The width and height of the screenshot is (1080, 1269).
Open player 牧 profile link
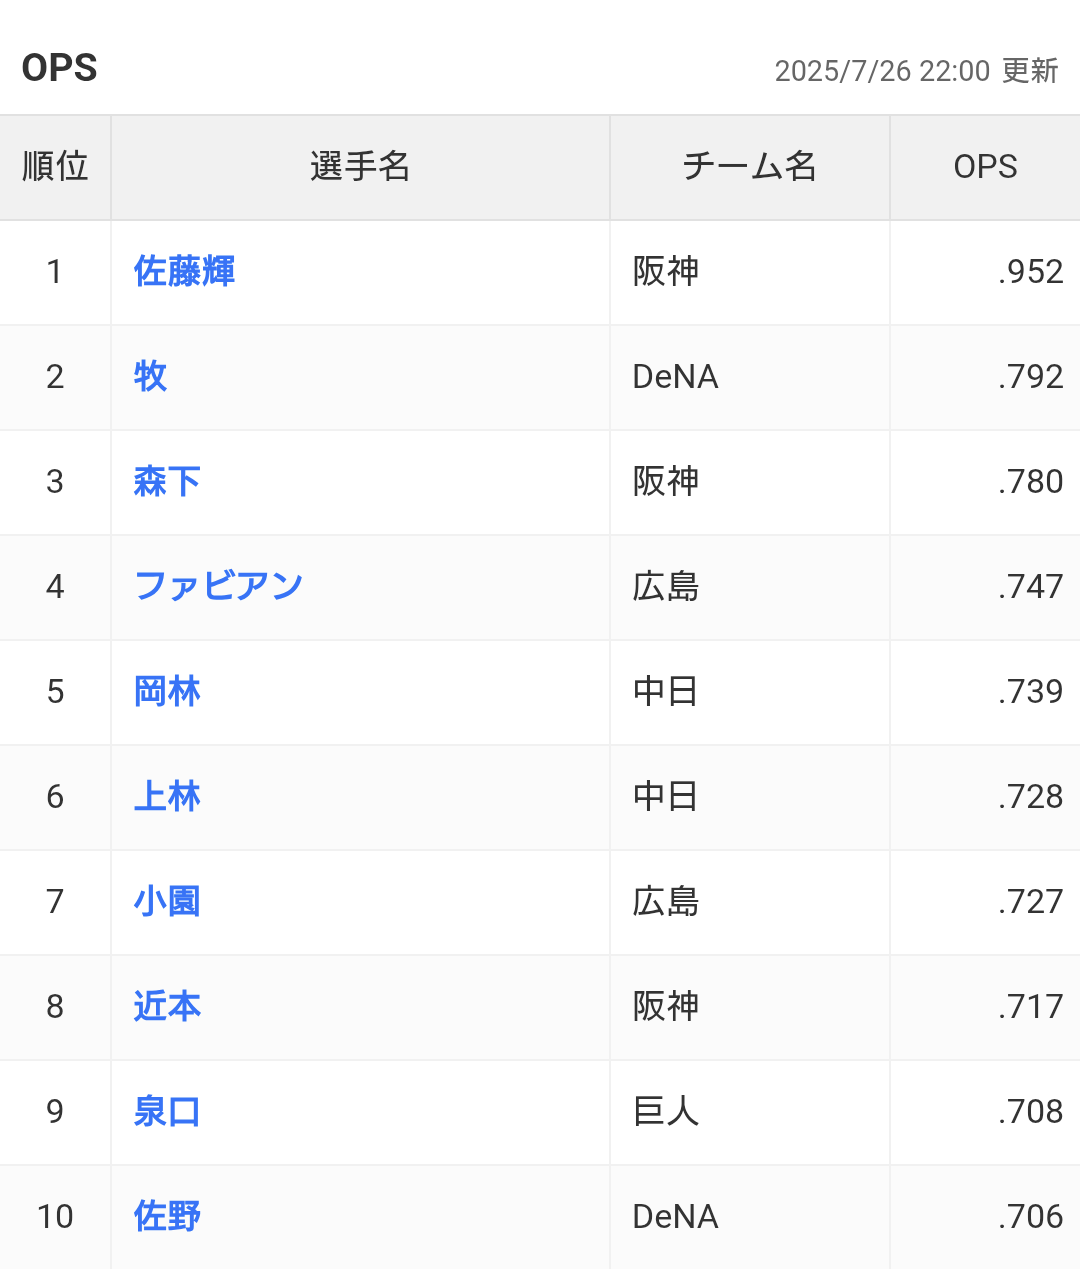click(x=150, y=377)
